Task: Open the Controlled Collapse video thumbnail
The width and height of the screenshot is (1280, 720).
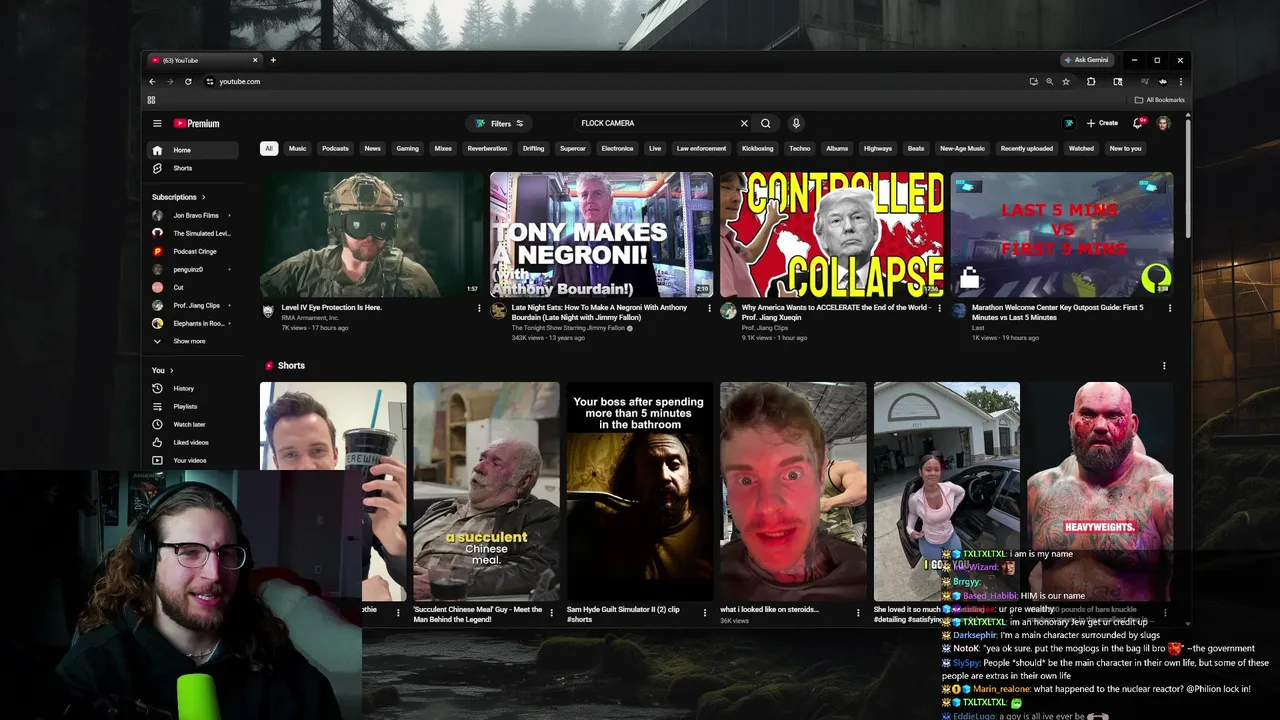Action: (831, 235)
